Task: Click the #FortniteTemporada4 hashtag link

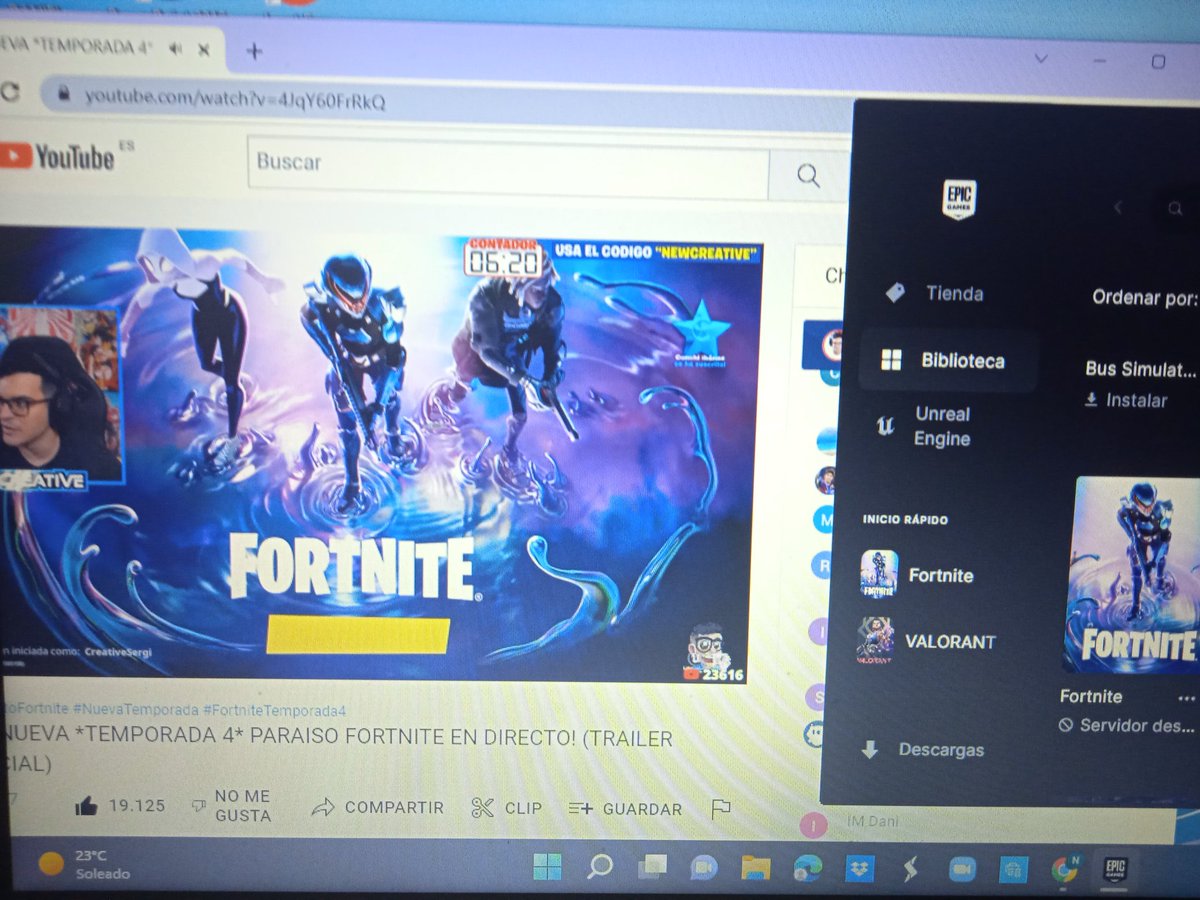Action: 273,711
